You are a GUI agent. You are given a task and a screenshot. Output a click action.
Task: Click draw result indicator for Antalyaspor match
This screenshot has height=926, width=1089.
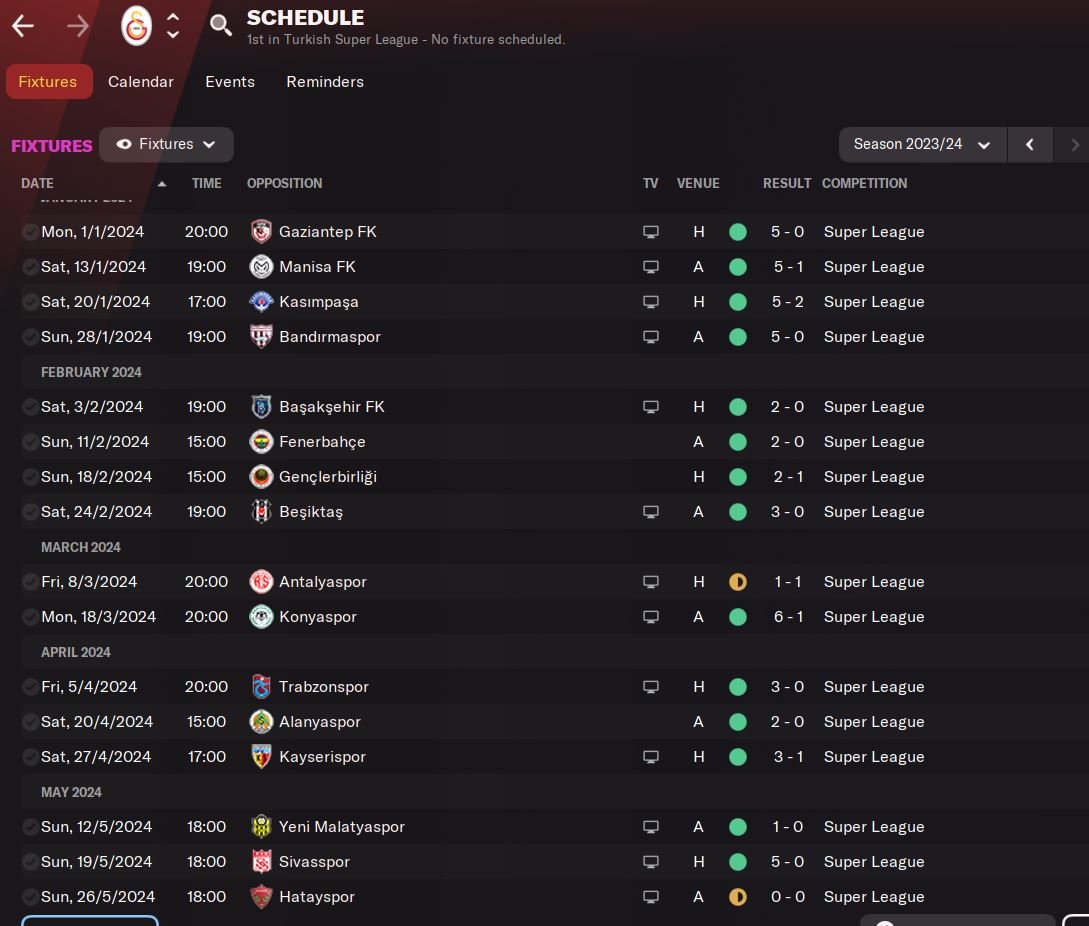(738, 582)
